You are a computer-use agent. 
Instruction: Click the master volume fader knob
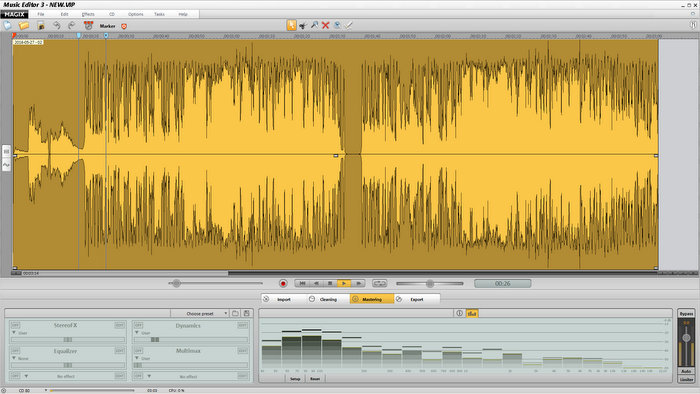[686, 338]
